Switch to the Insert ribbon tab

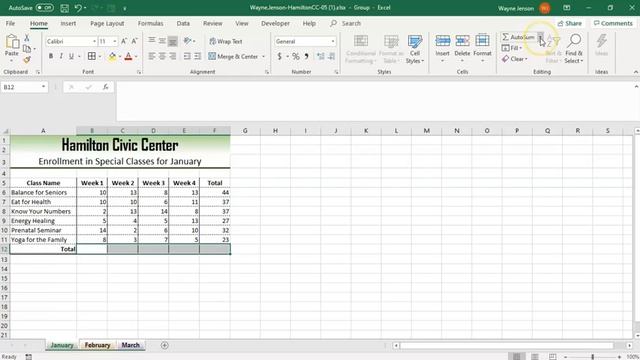click(x=68, y=23)
